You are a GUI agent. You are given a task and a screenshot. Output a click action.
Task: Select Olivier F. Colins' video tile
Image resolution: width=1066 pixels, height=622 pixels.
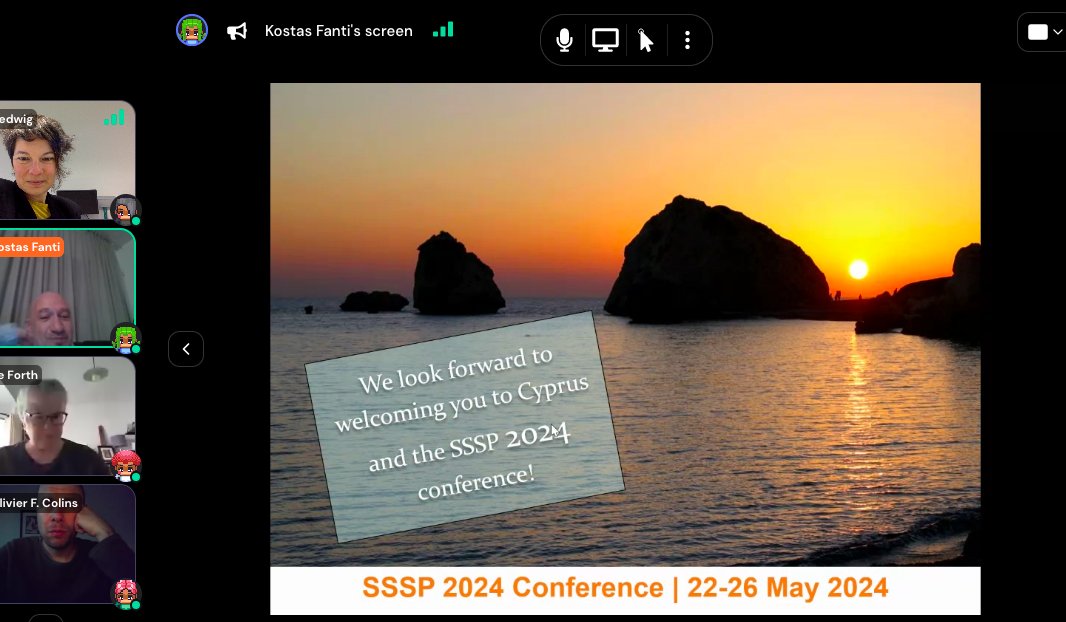click(x=67, y=544)
